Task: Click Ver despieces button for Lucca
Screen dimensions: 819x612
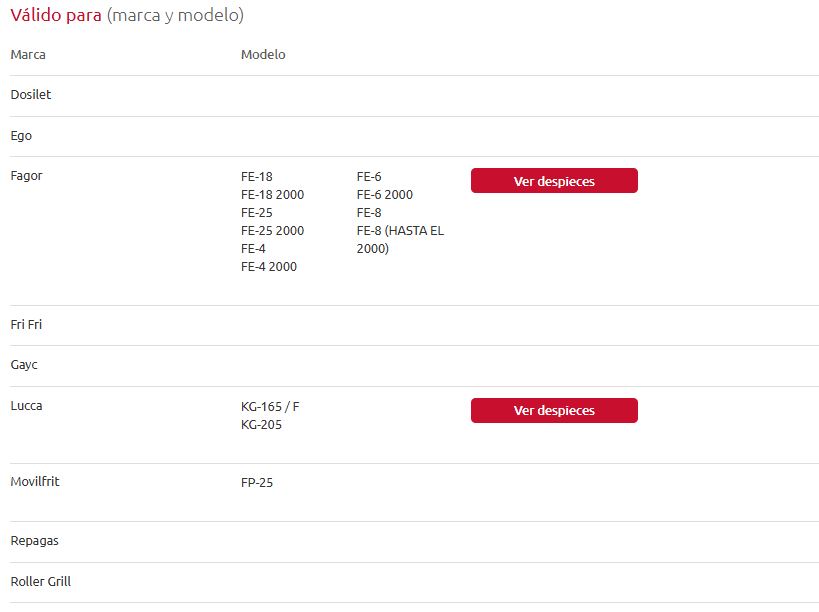Action: (x=553, y=411)
